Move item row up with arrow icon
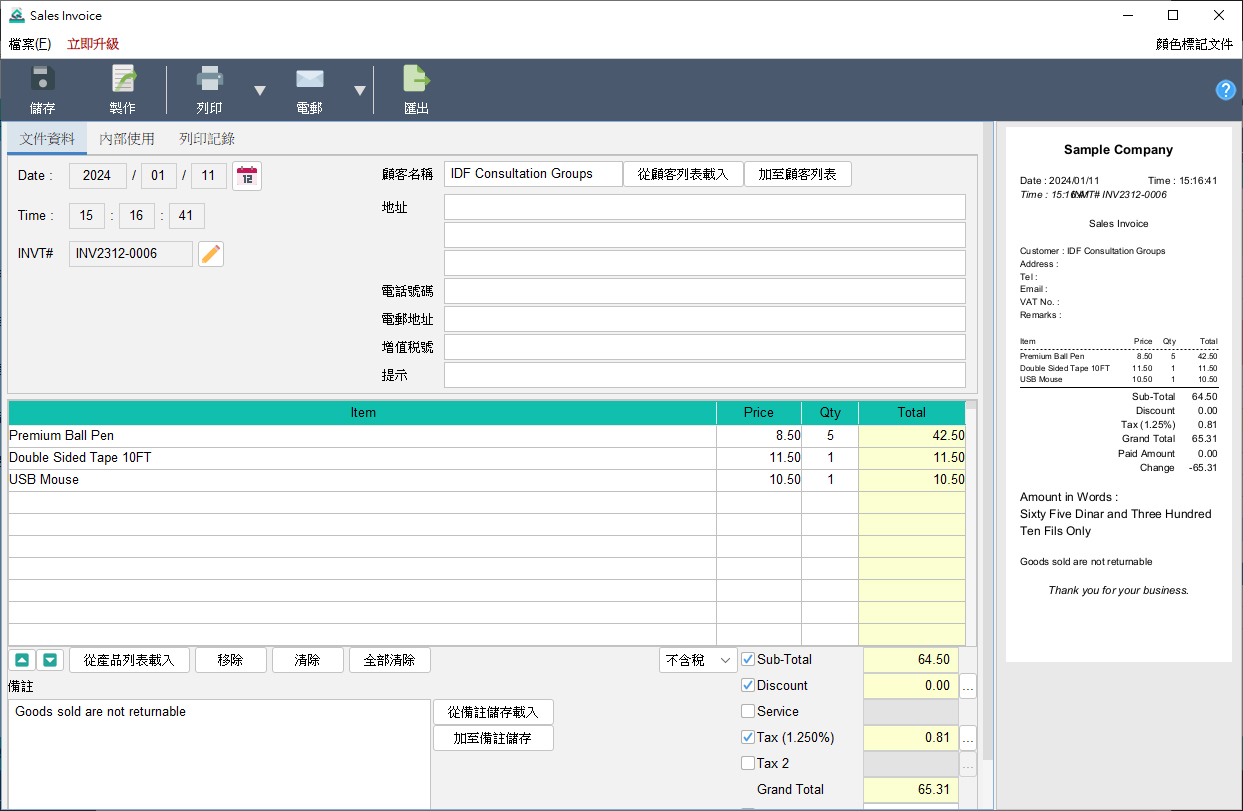 tap(21, 660)
